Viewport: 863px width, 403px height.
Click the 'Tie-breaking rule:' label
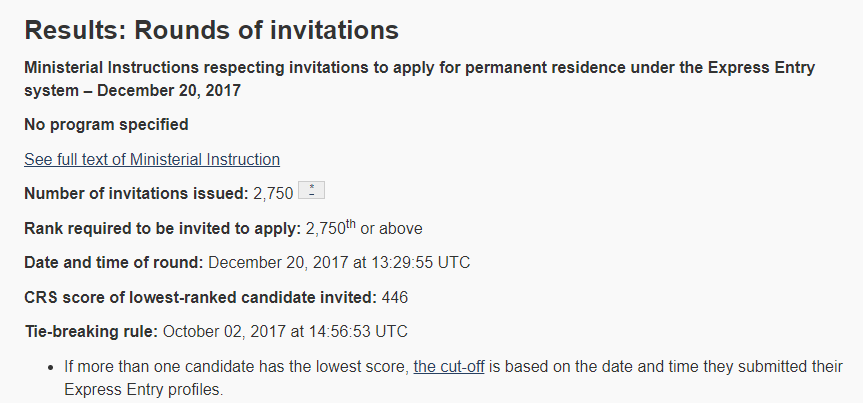[x=91, y=332]
